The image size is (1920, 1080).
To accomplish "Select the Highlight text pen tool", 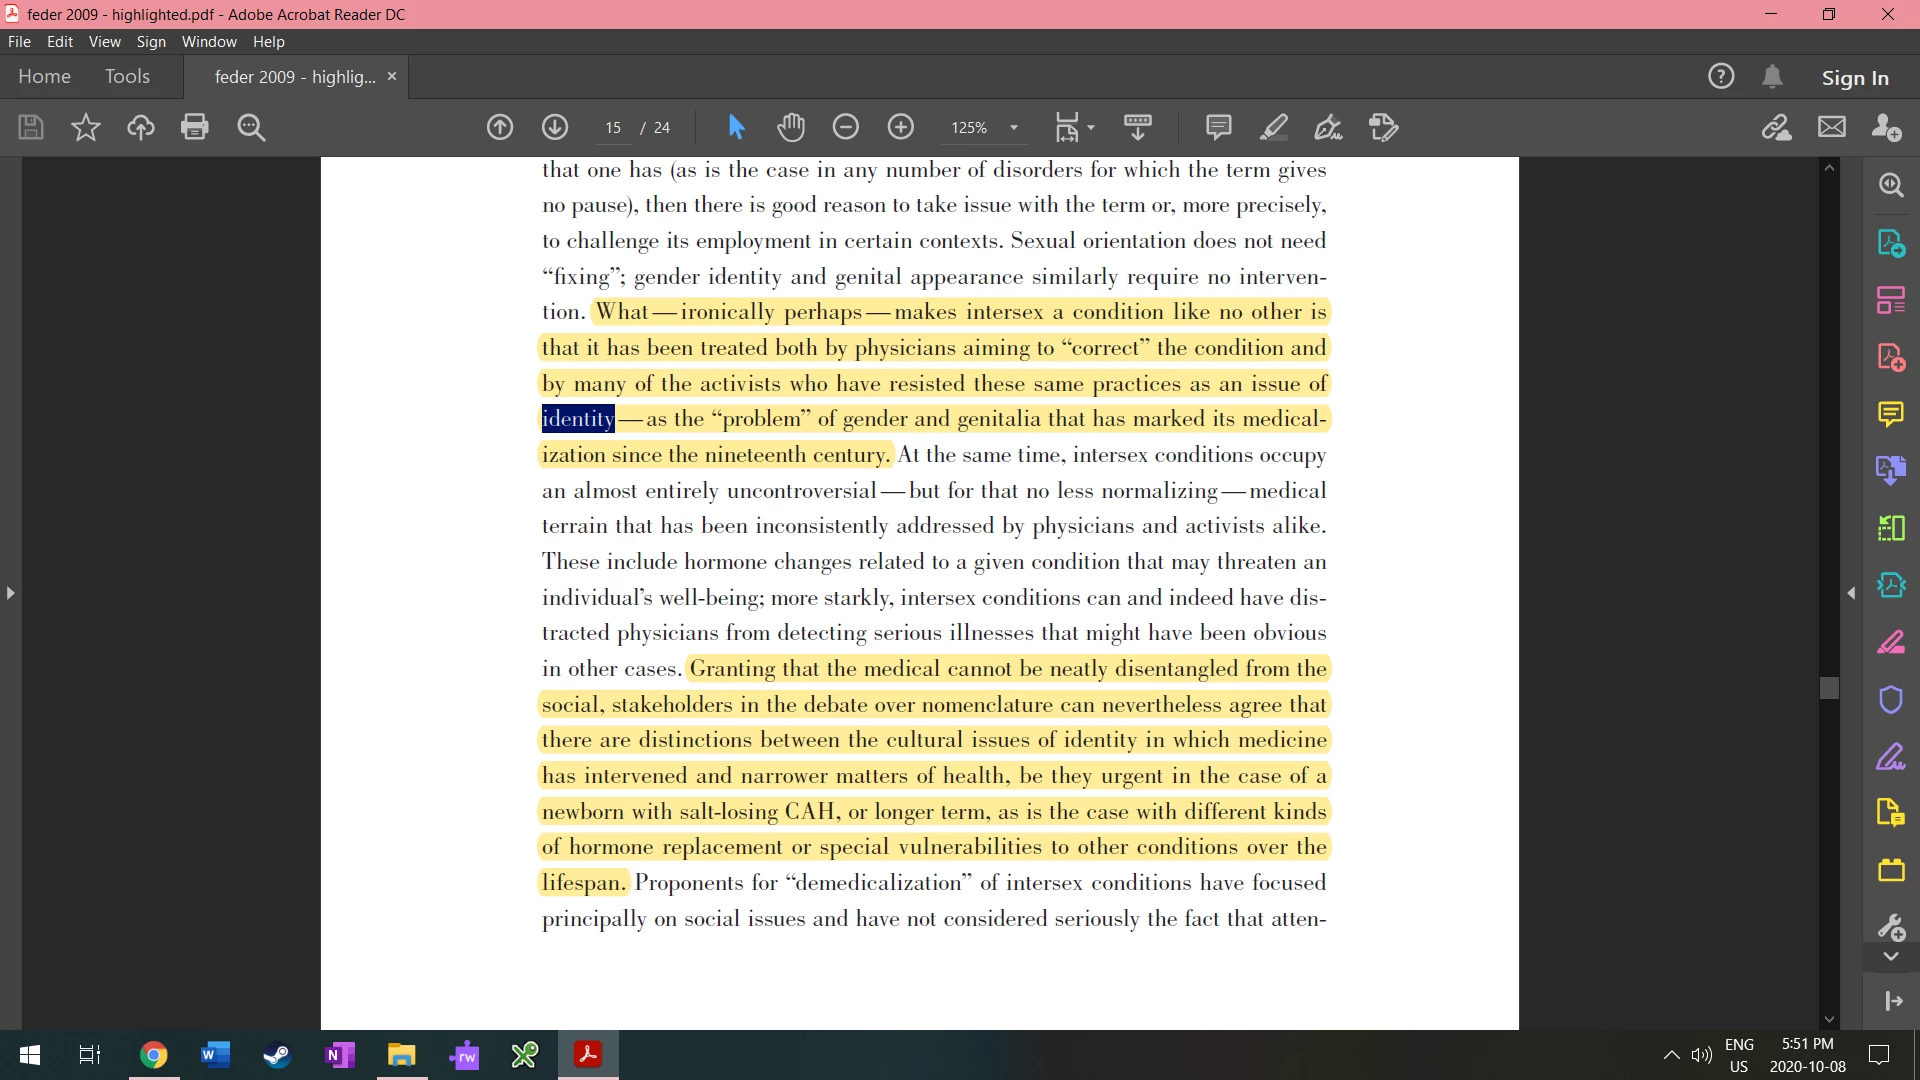I will click(x=1273, y=127).
